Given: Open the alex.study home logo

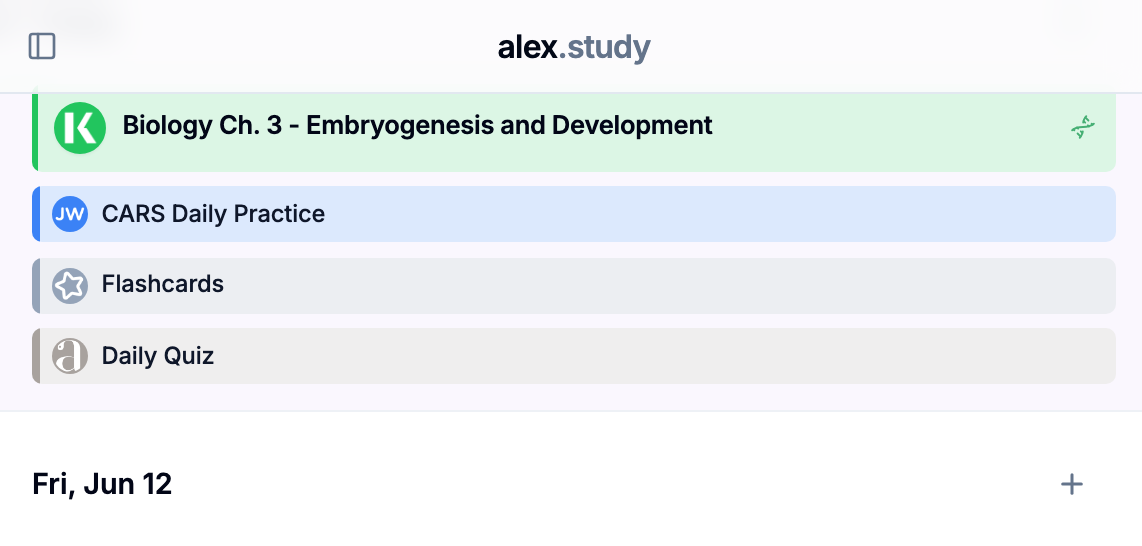Looking at the screenshot, I should click(x=574, y=47).
